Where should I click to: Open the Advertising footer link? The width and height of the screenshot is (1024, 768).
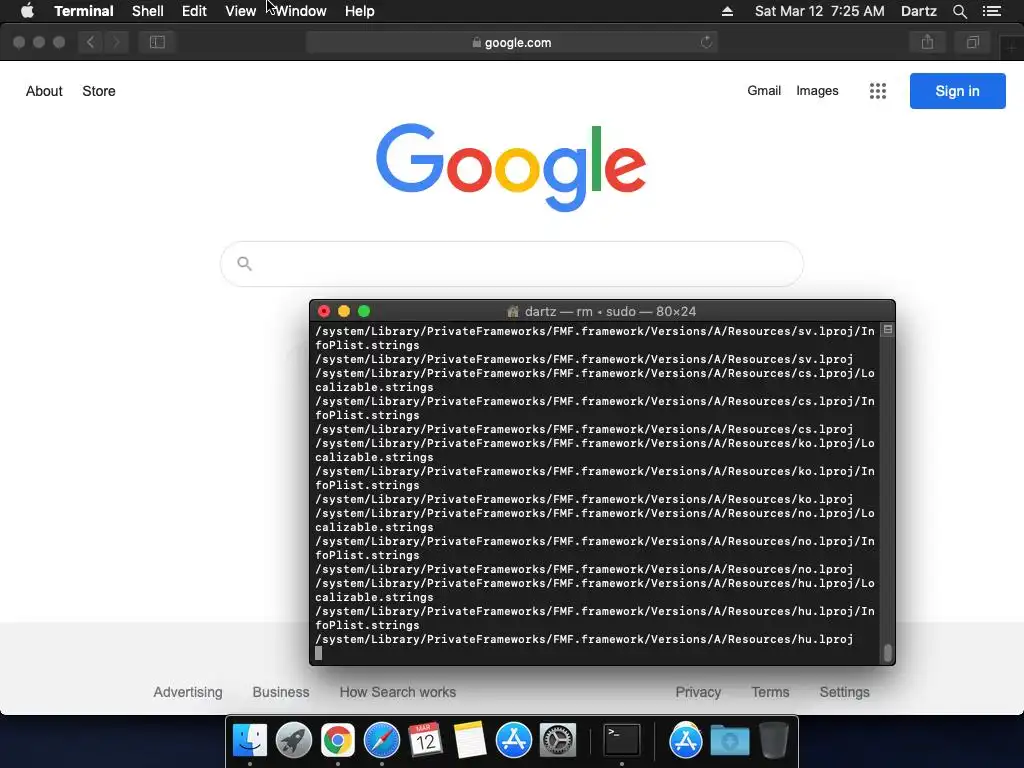click(188, 692)
